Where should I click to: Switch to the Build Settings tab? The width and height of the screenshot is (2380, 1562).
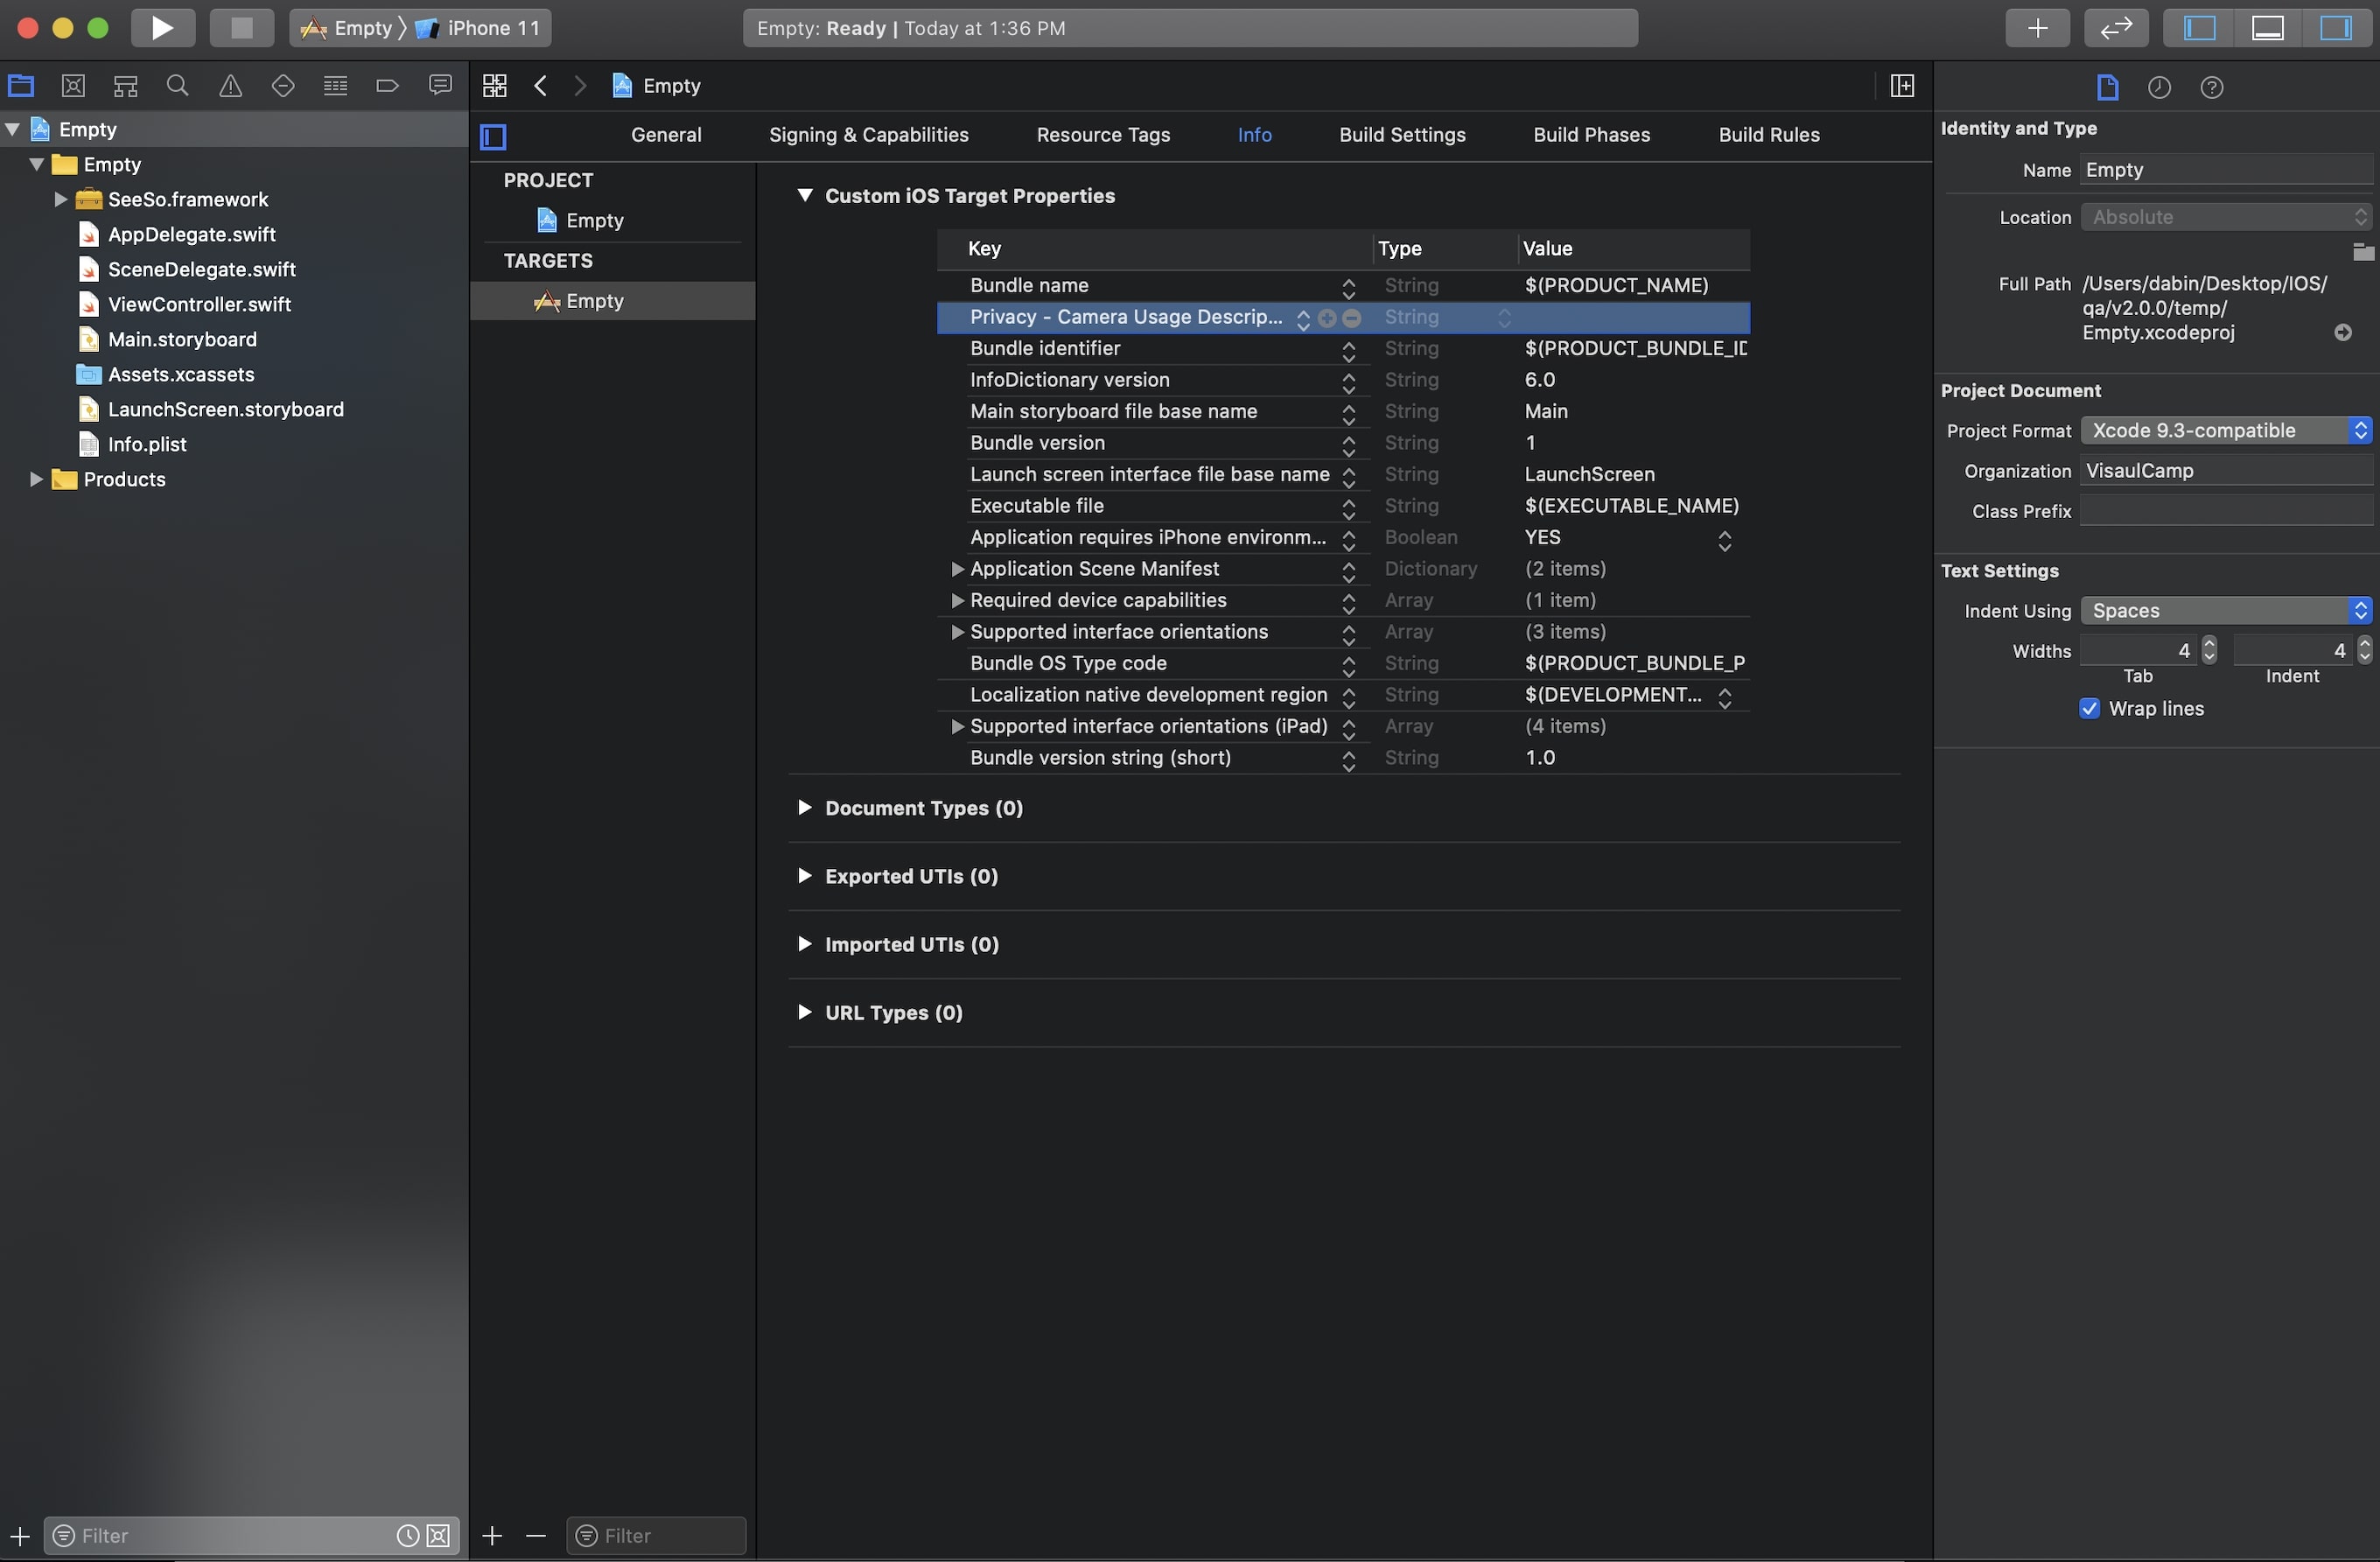coord(1402,135)
